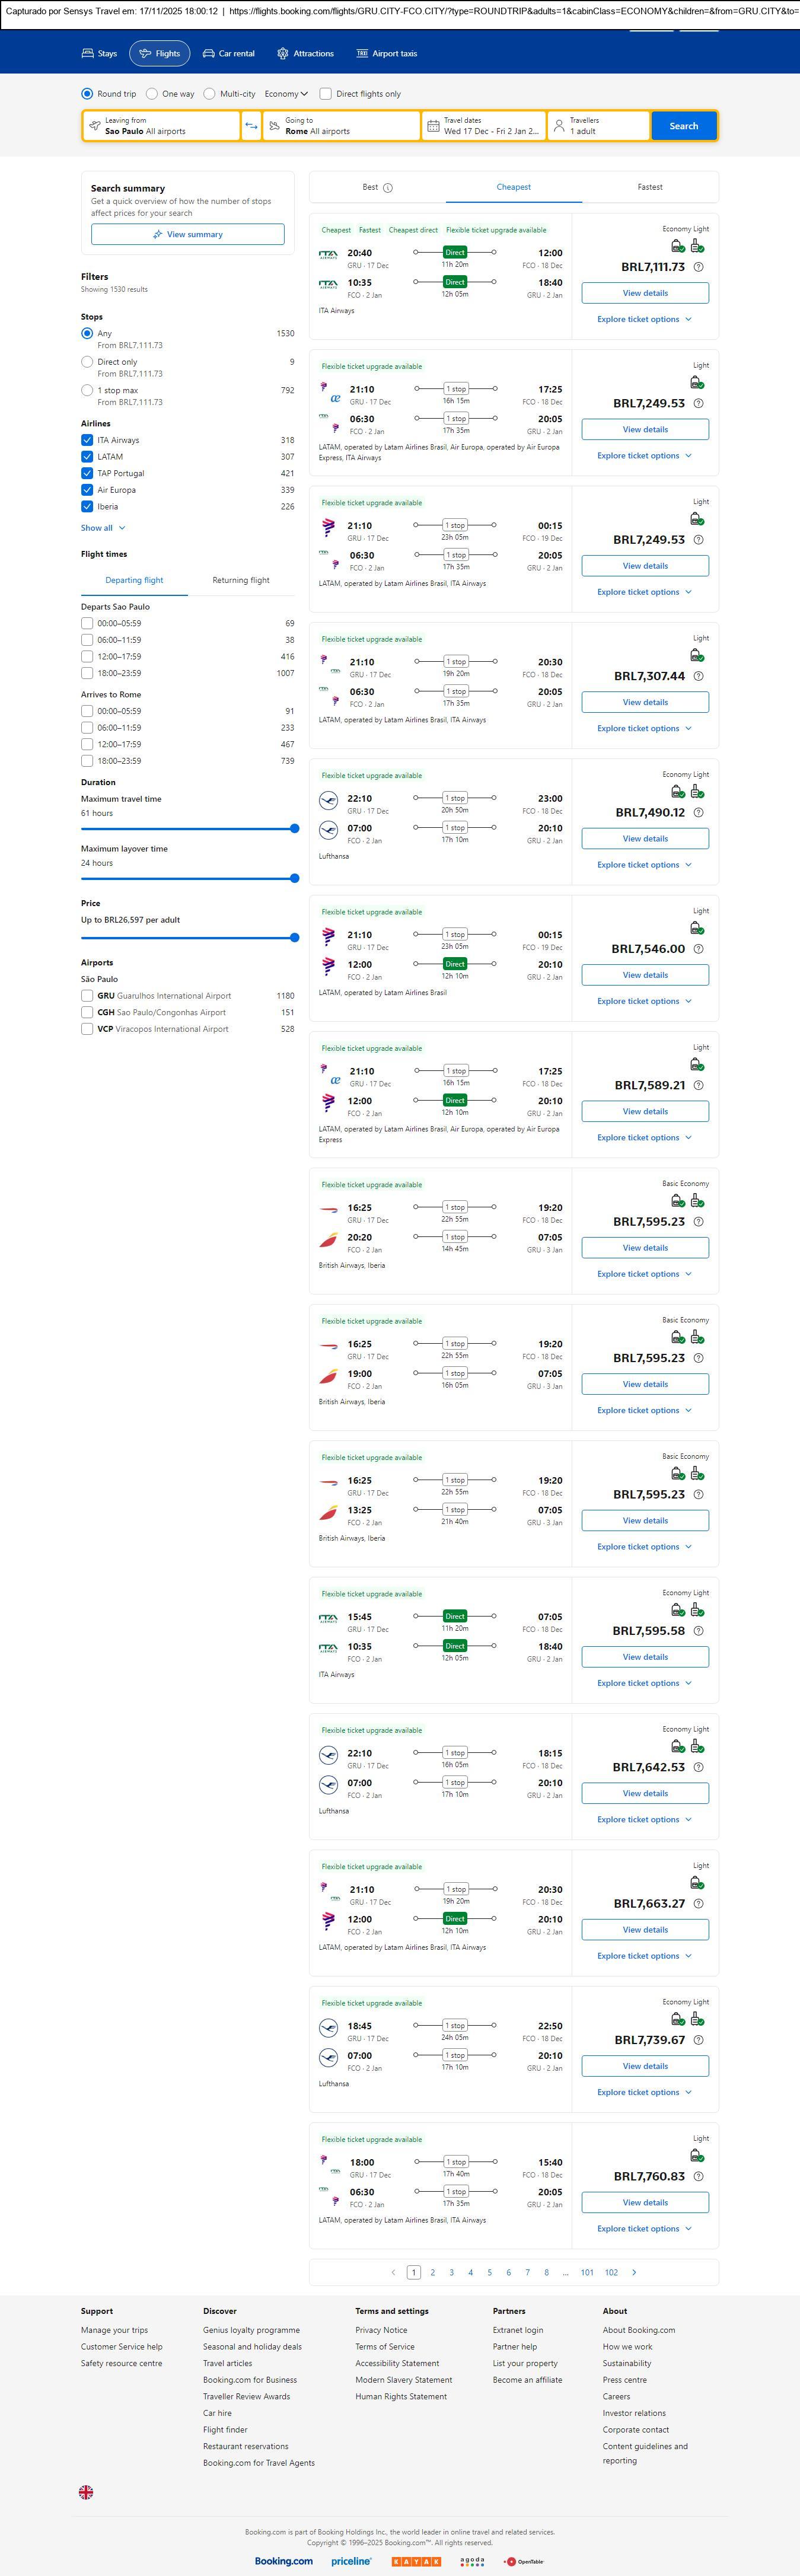Expand Explore ticket options for BRL7,490.12 Lufthansa flight

pyautogui.click(x=644, y=865)
